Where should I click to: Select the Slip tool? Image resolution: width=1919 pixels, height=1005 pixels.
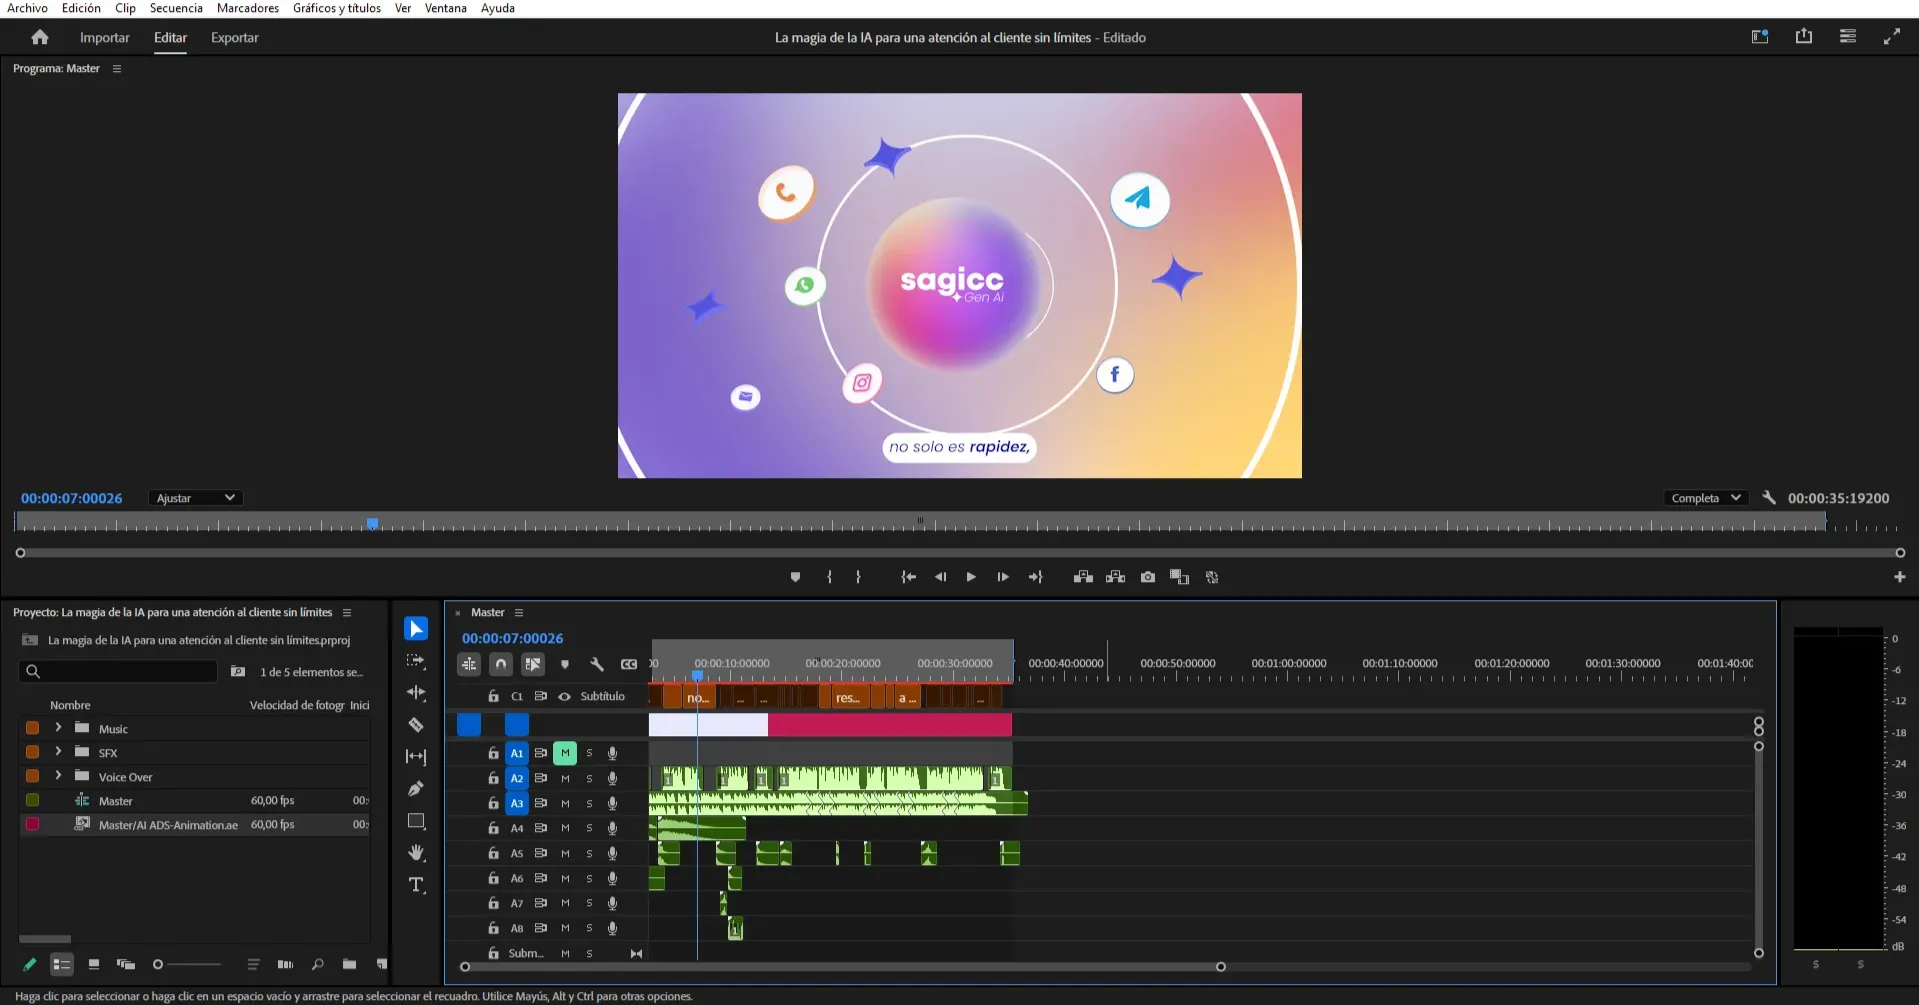coord(416,757)
